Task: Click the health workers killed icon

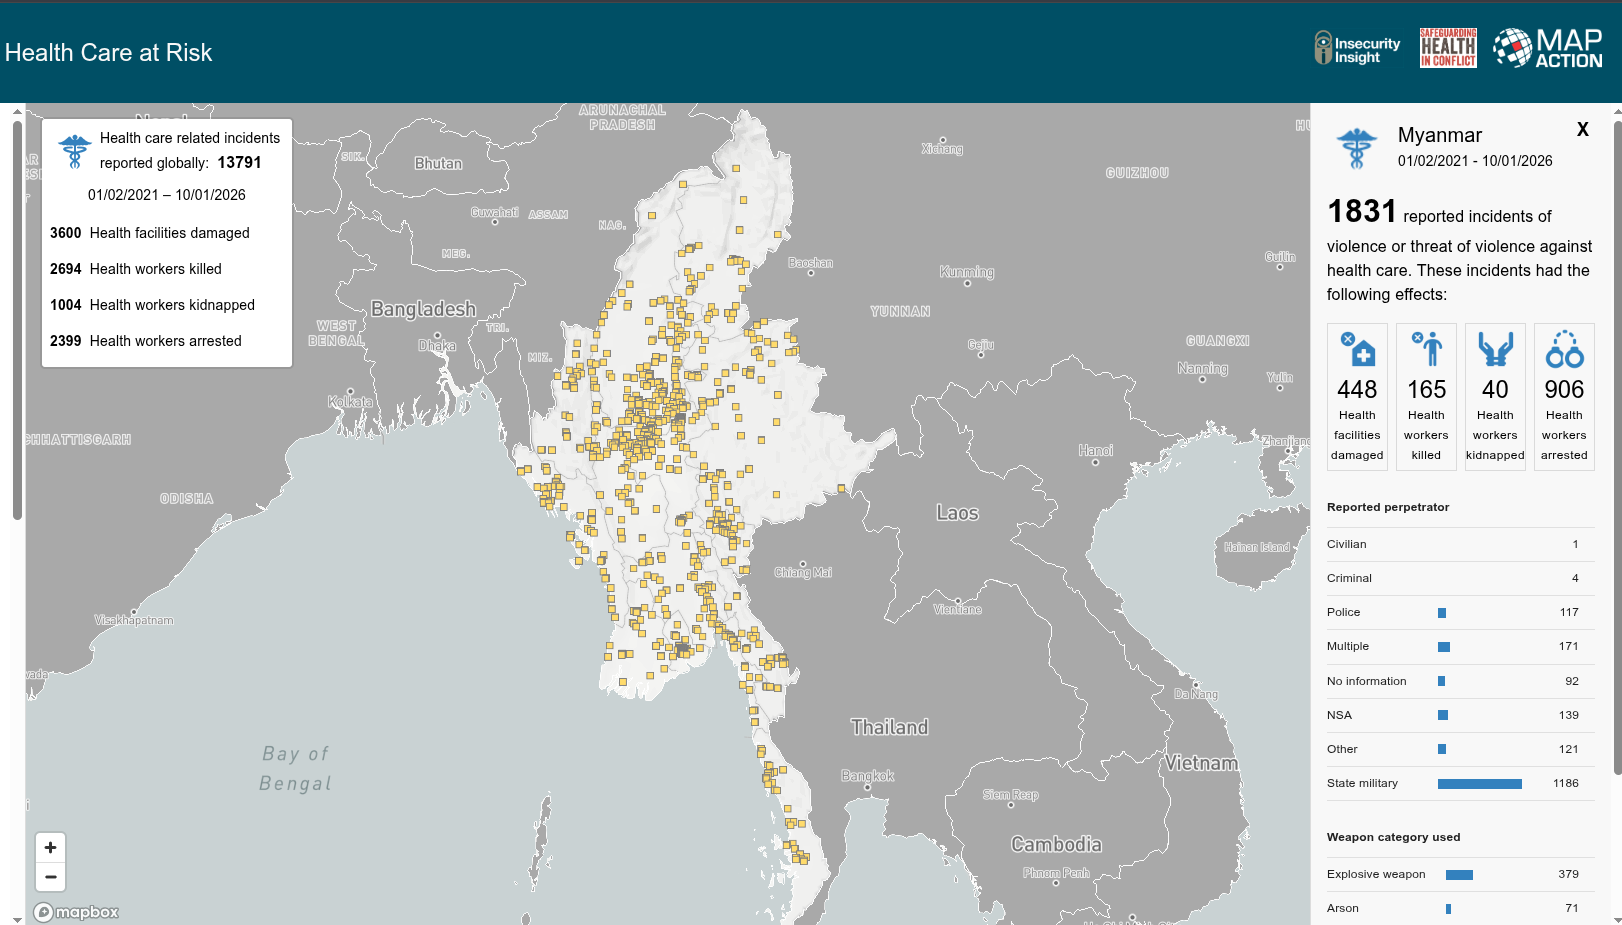Action: pyautogui.click(x=1426, y=350)
